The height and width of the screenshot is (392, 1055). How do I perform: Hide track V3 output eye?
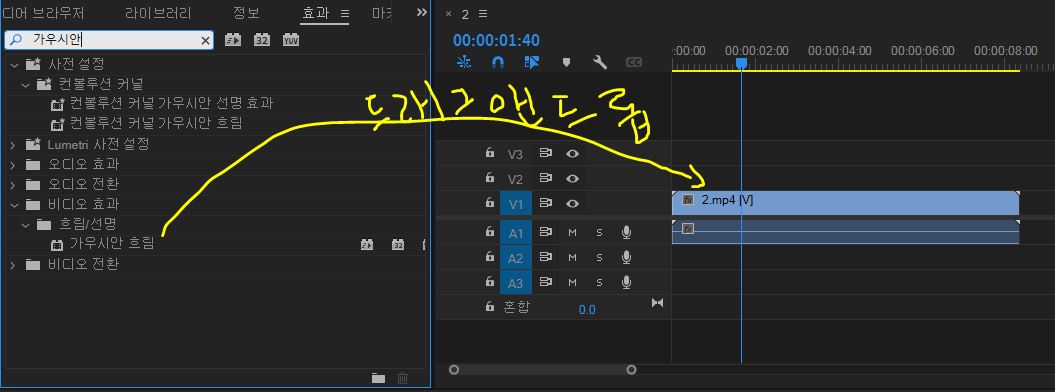573,154
